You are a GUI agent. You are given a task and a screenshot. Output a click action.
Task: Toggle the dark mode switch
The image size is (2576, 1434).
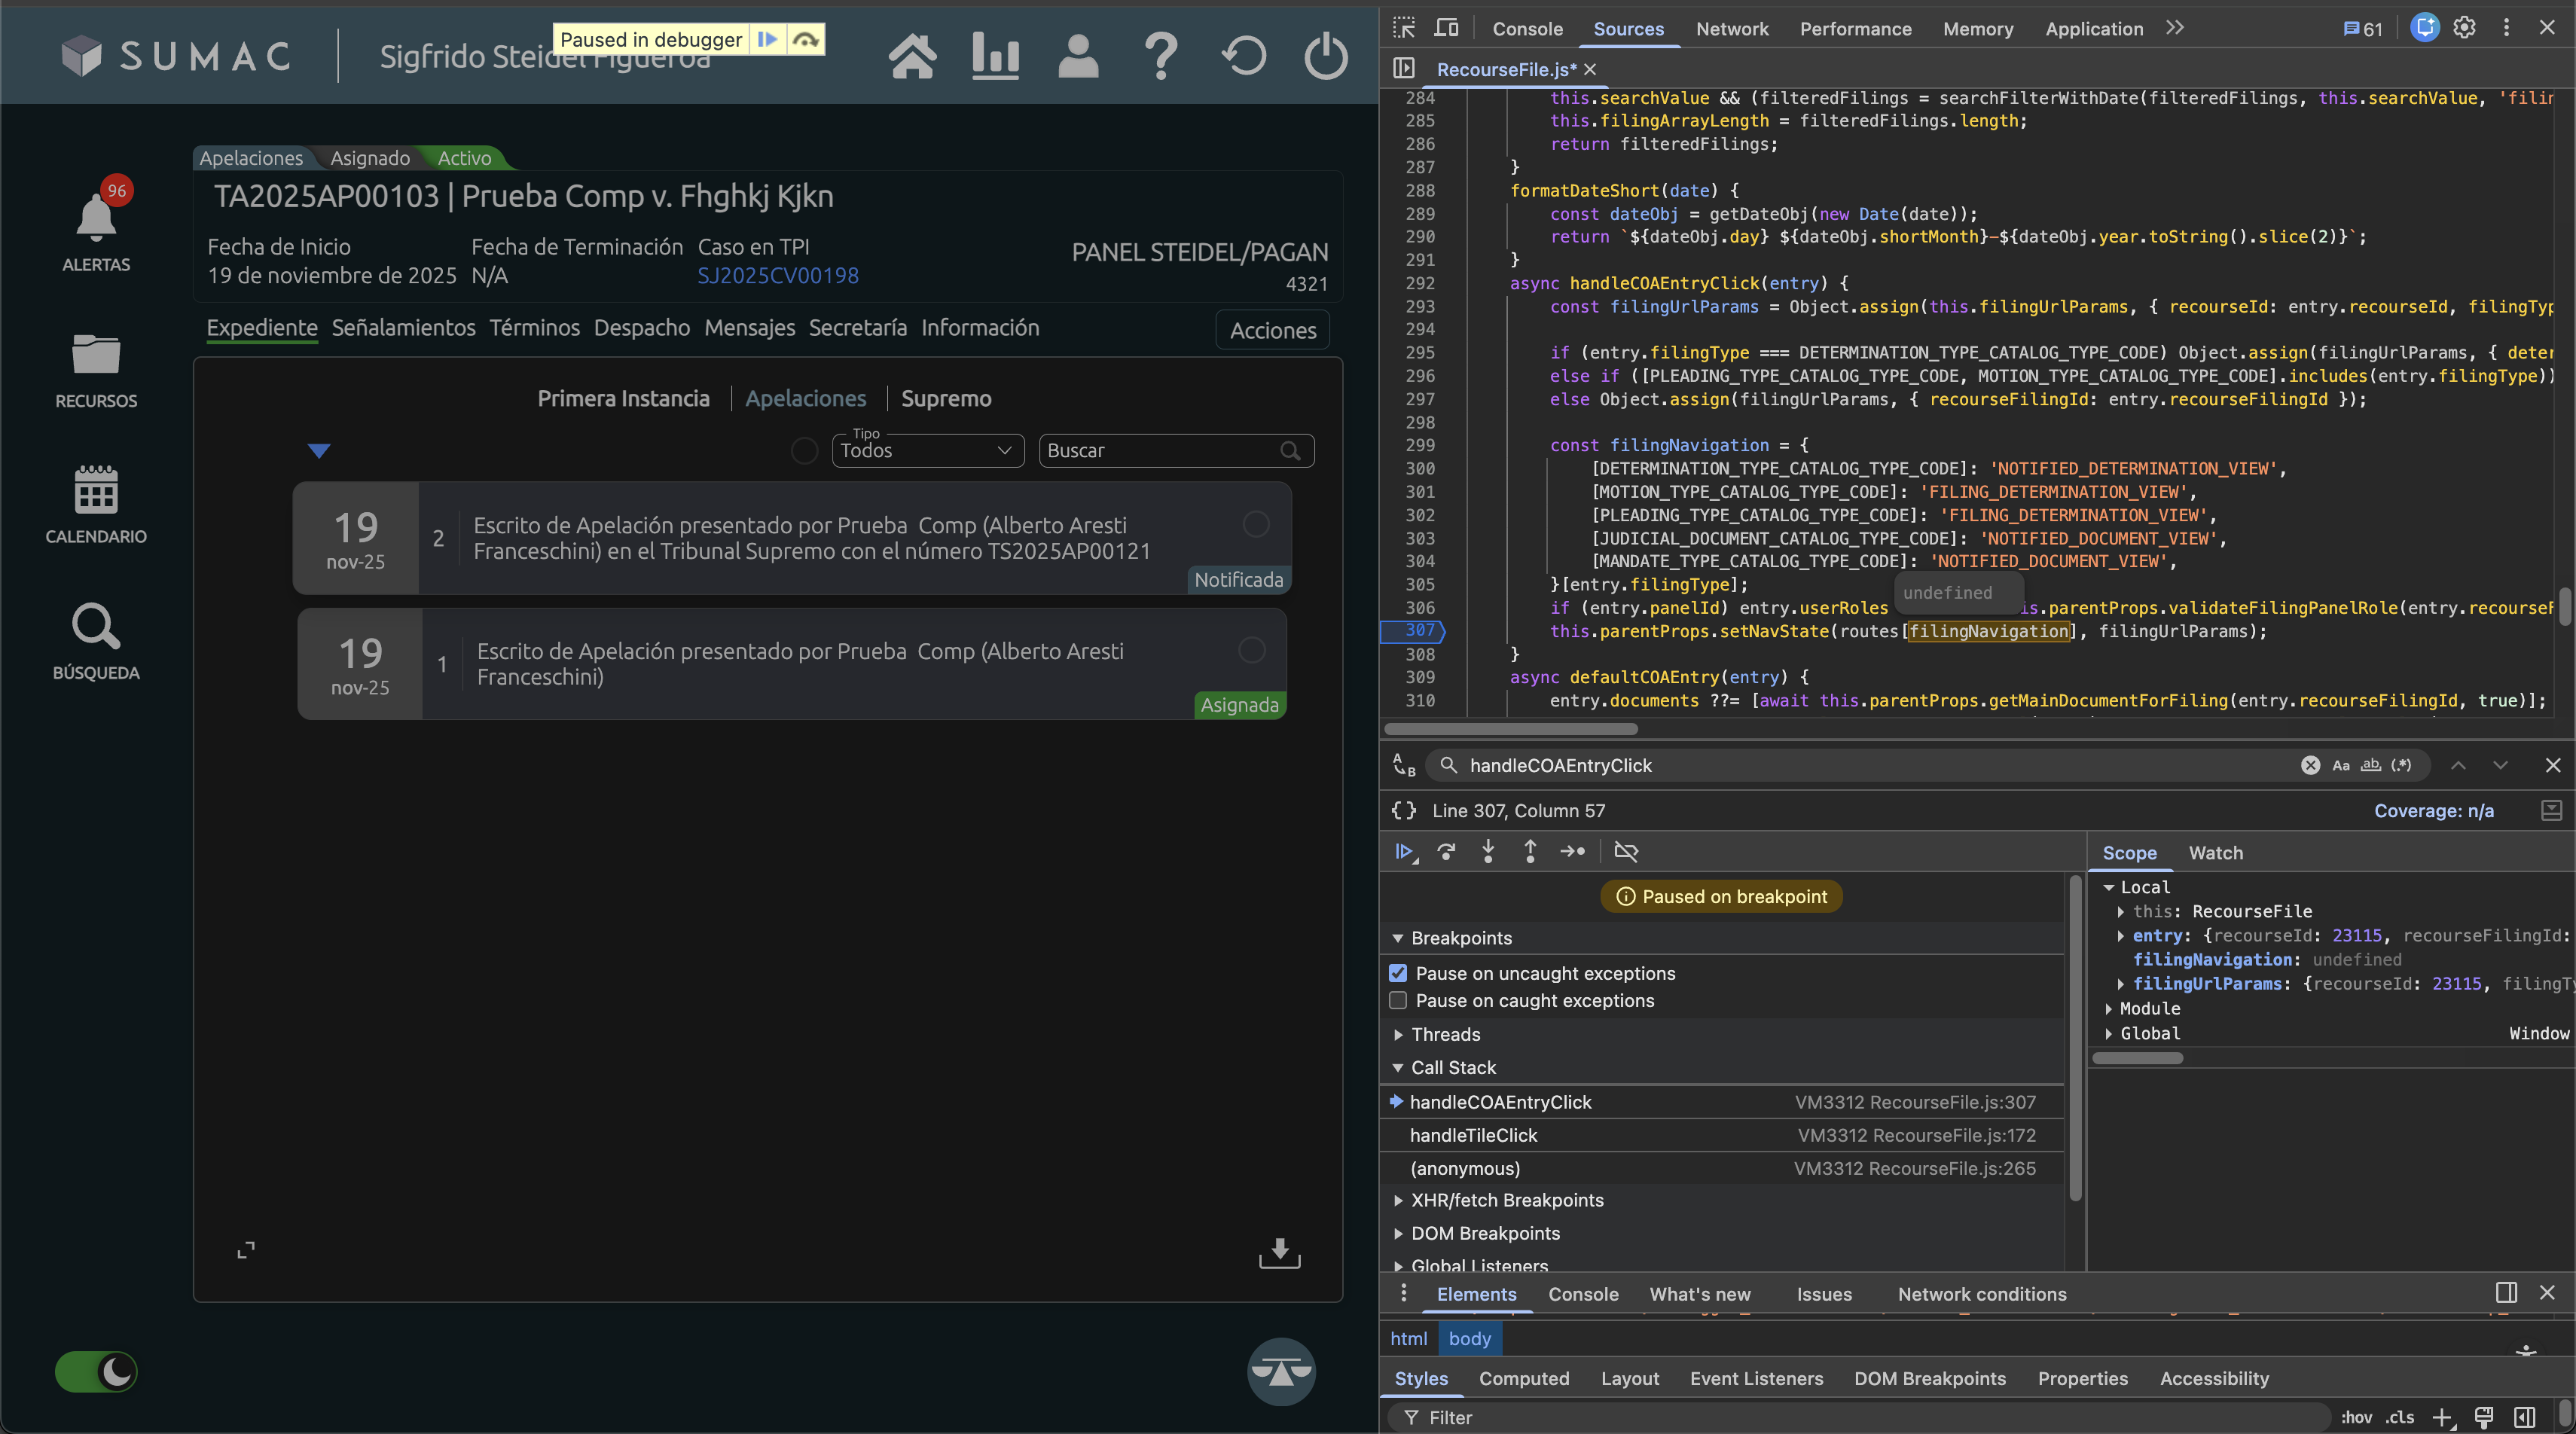click(x=96, y=1371)
